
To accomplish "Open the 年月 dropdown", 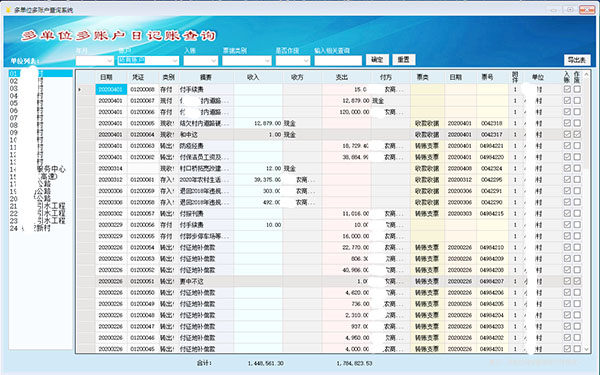I will 109,61.
